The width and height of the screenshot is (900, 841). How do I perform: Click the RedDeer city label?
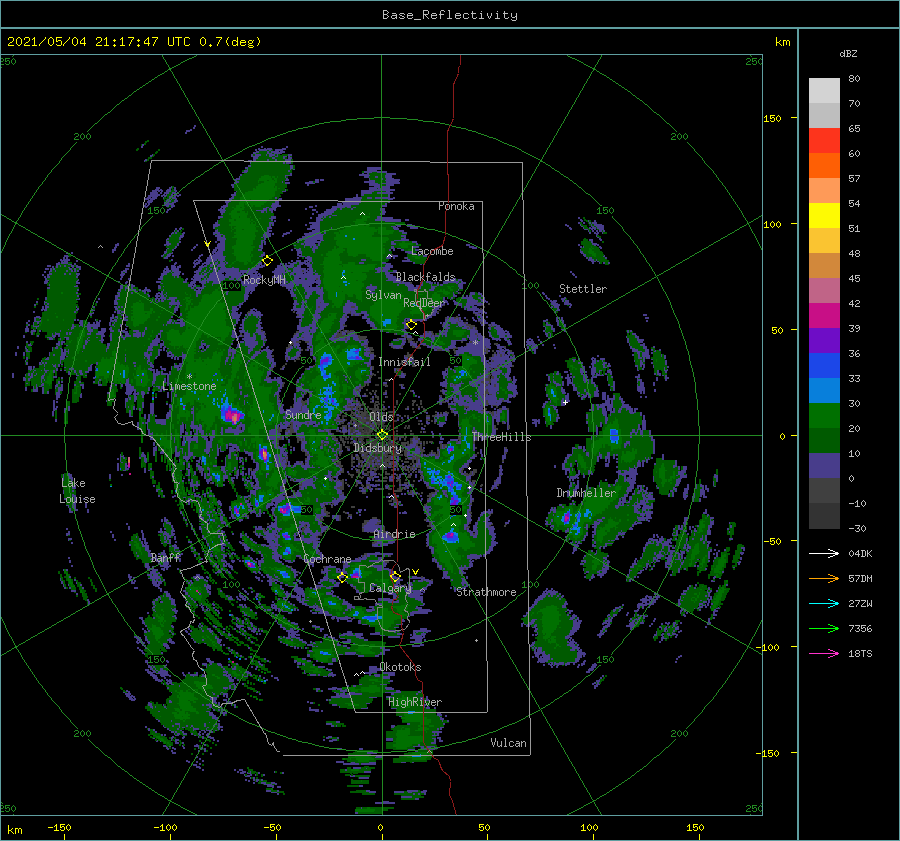click(424, 303)
